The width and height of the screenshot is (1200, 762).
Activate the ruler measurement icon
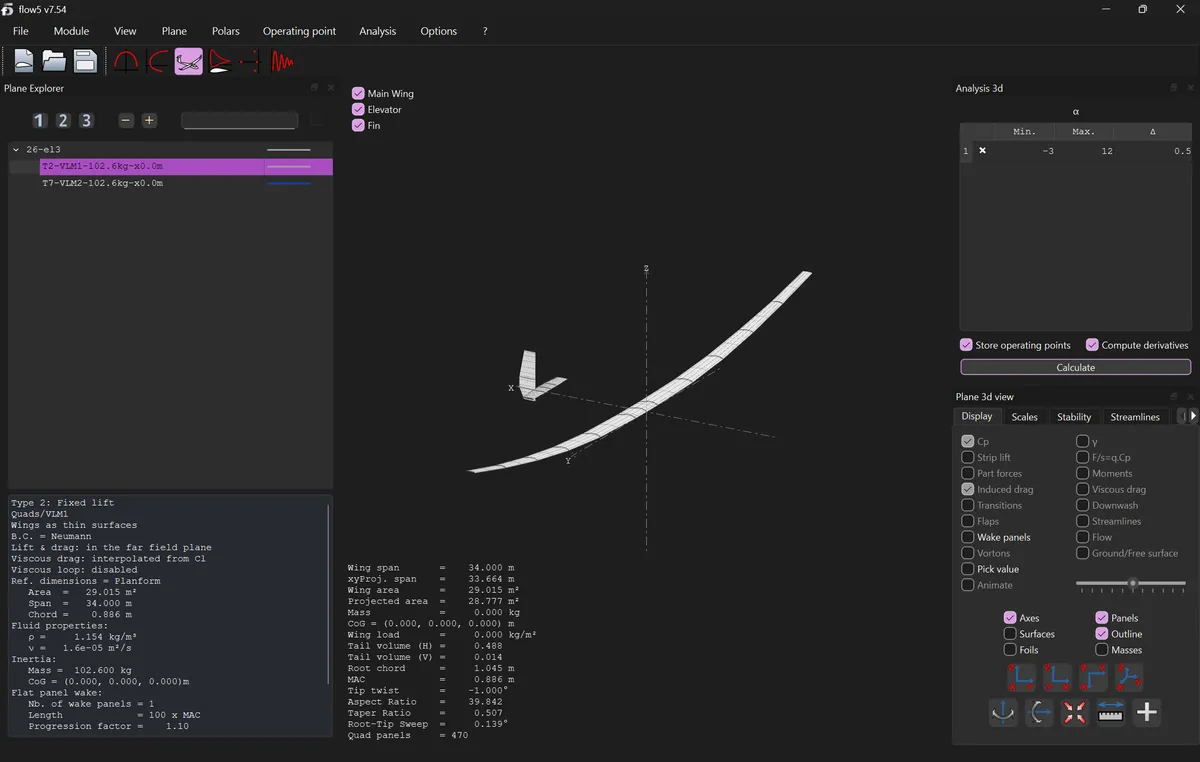point(1111,712)
